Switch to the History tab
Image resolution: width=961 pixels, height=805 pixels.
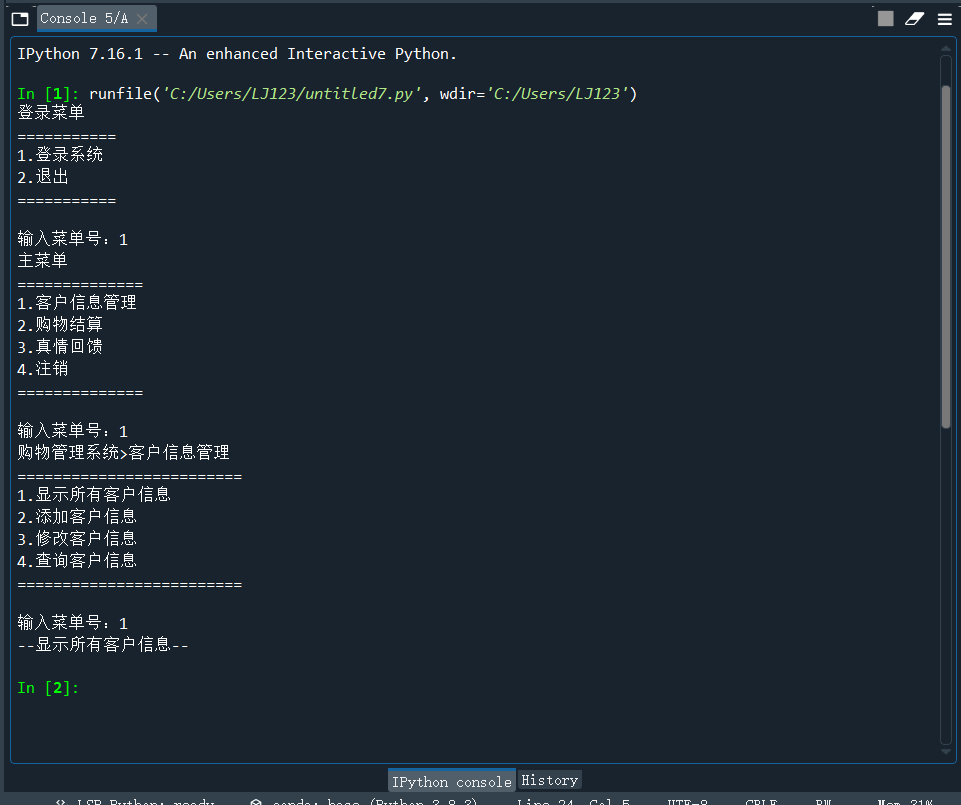548,780
